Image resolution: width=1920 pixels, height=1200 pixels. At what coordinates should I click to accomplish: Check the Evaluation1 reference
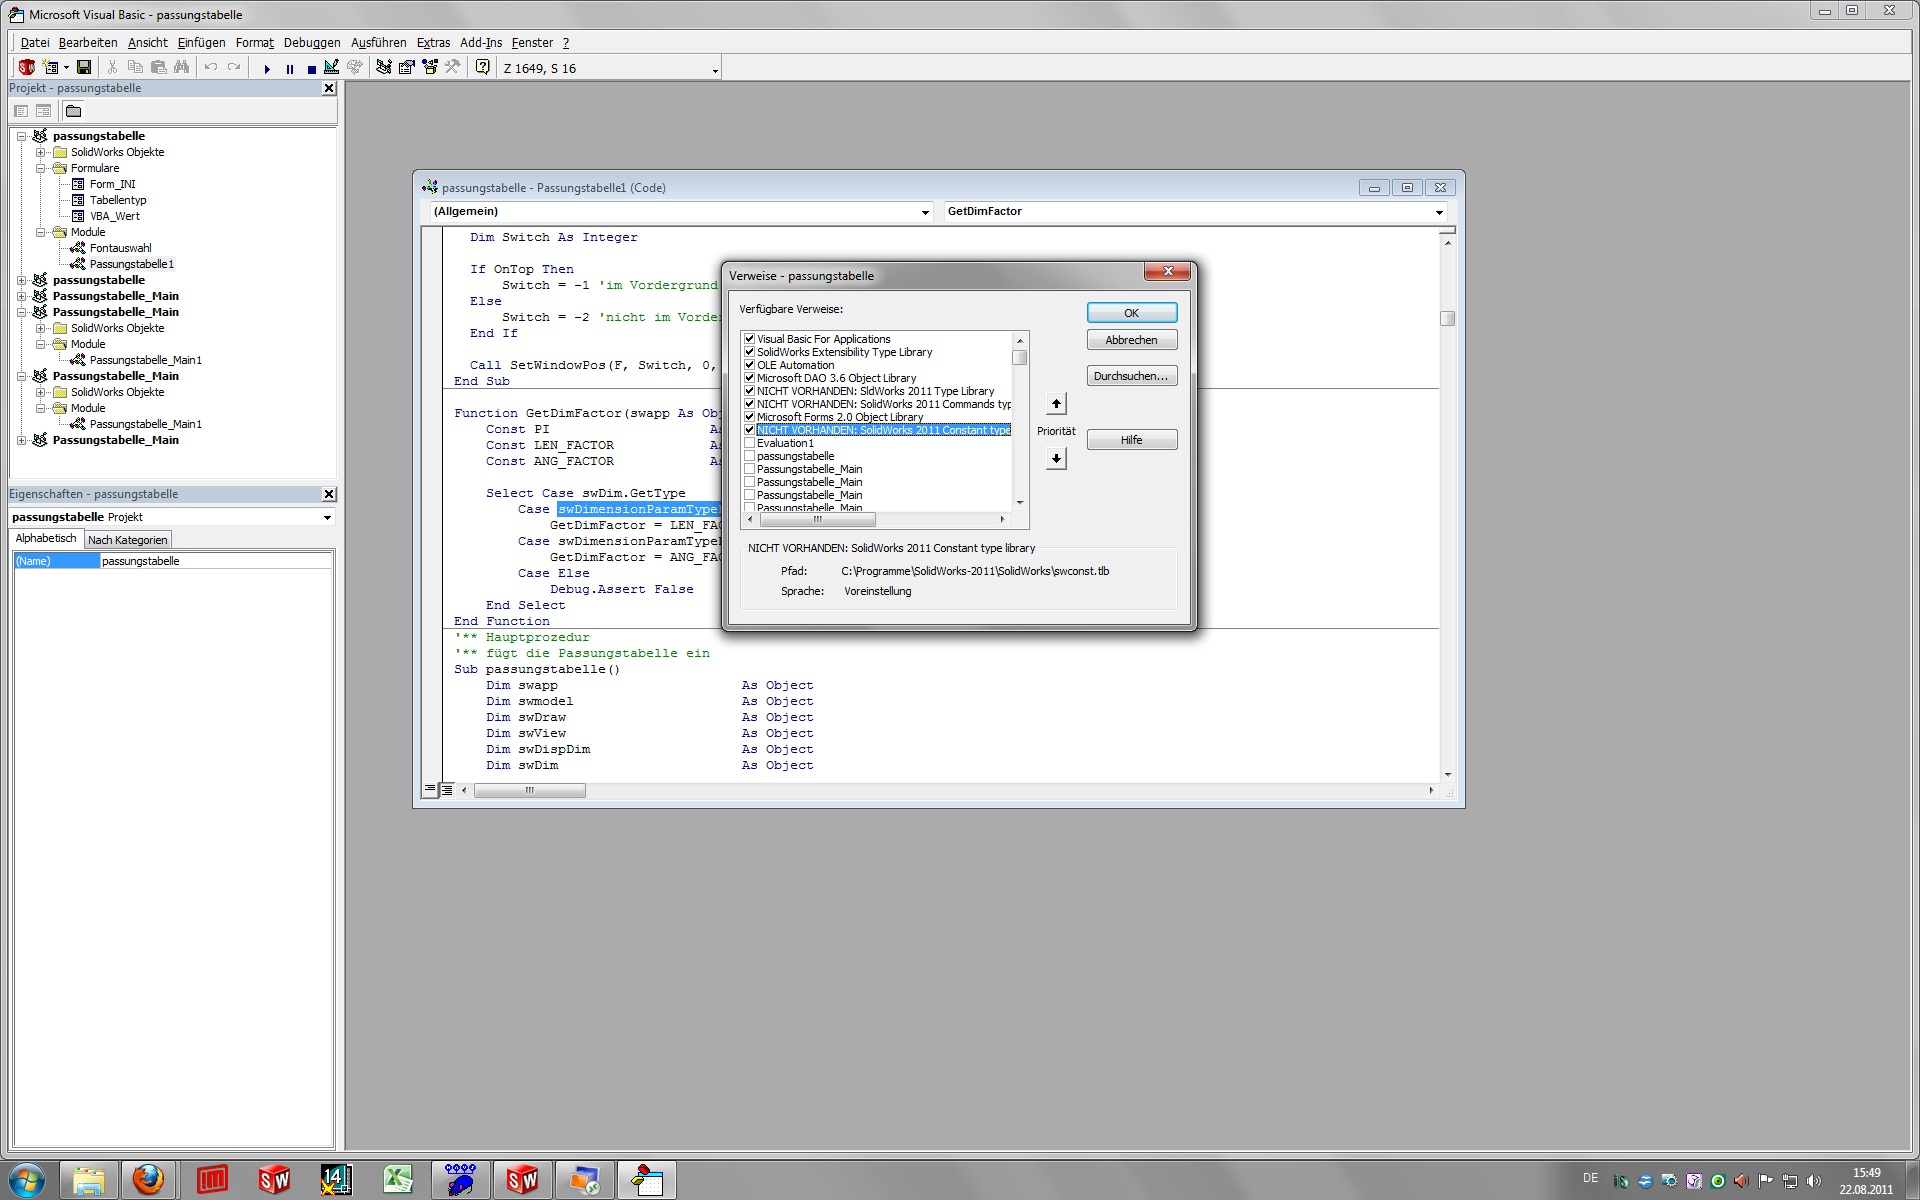coord(749,443)
